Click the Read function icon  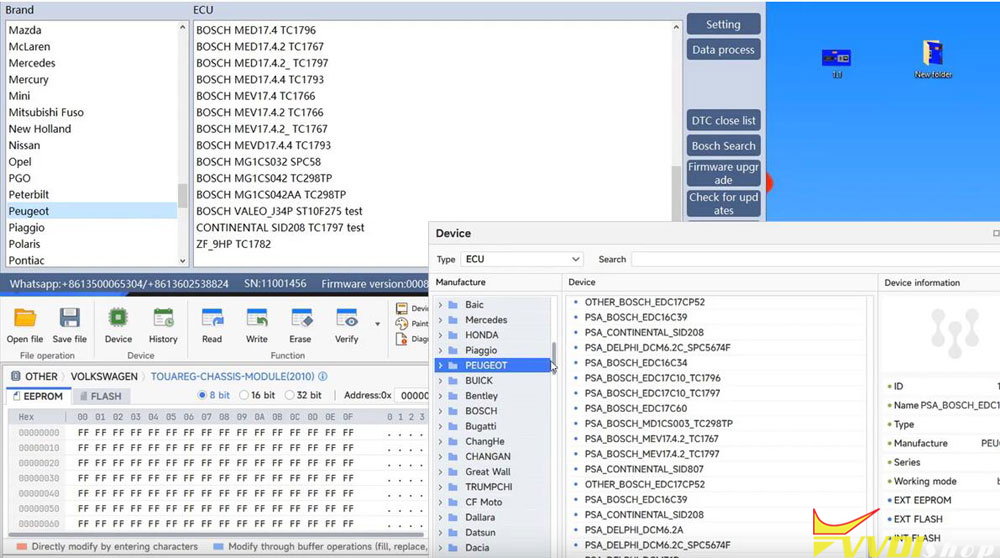click(212, 320)
